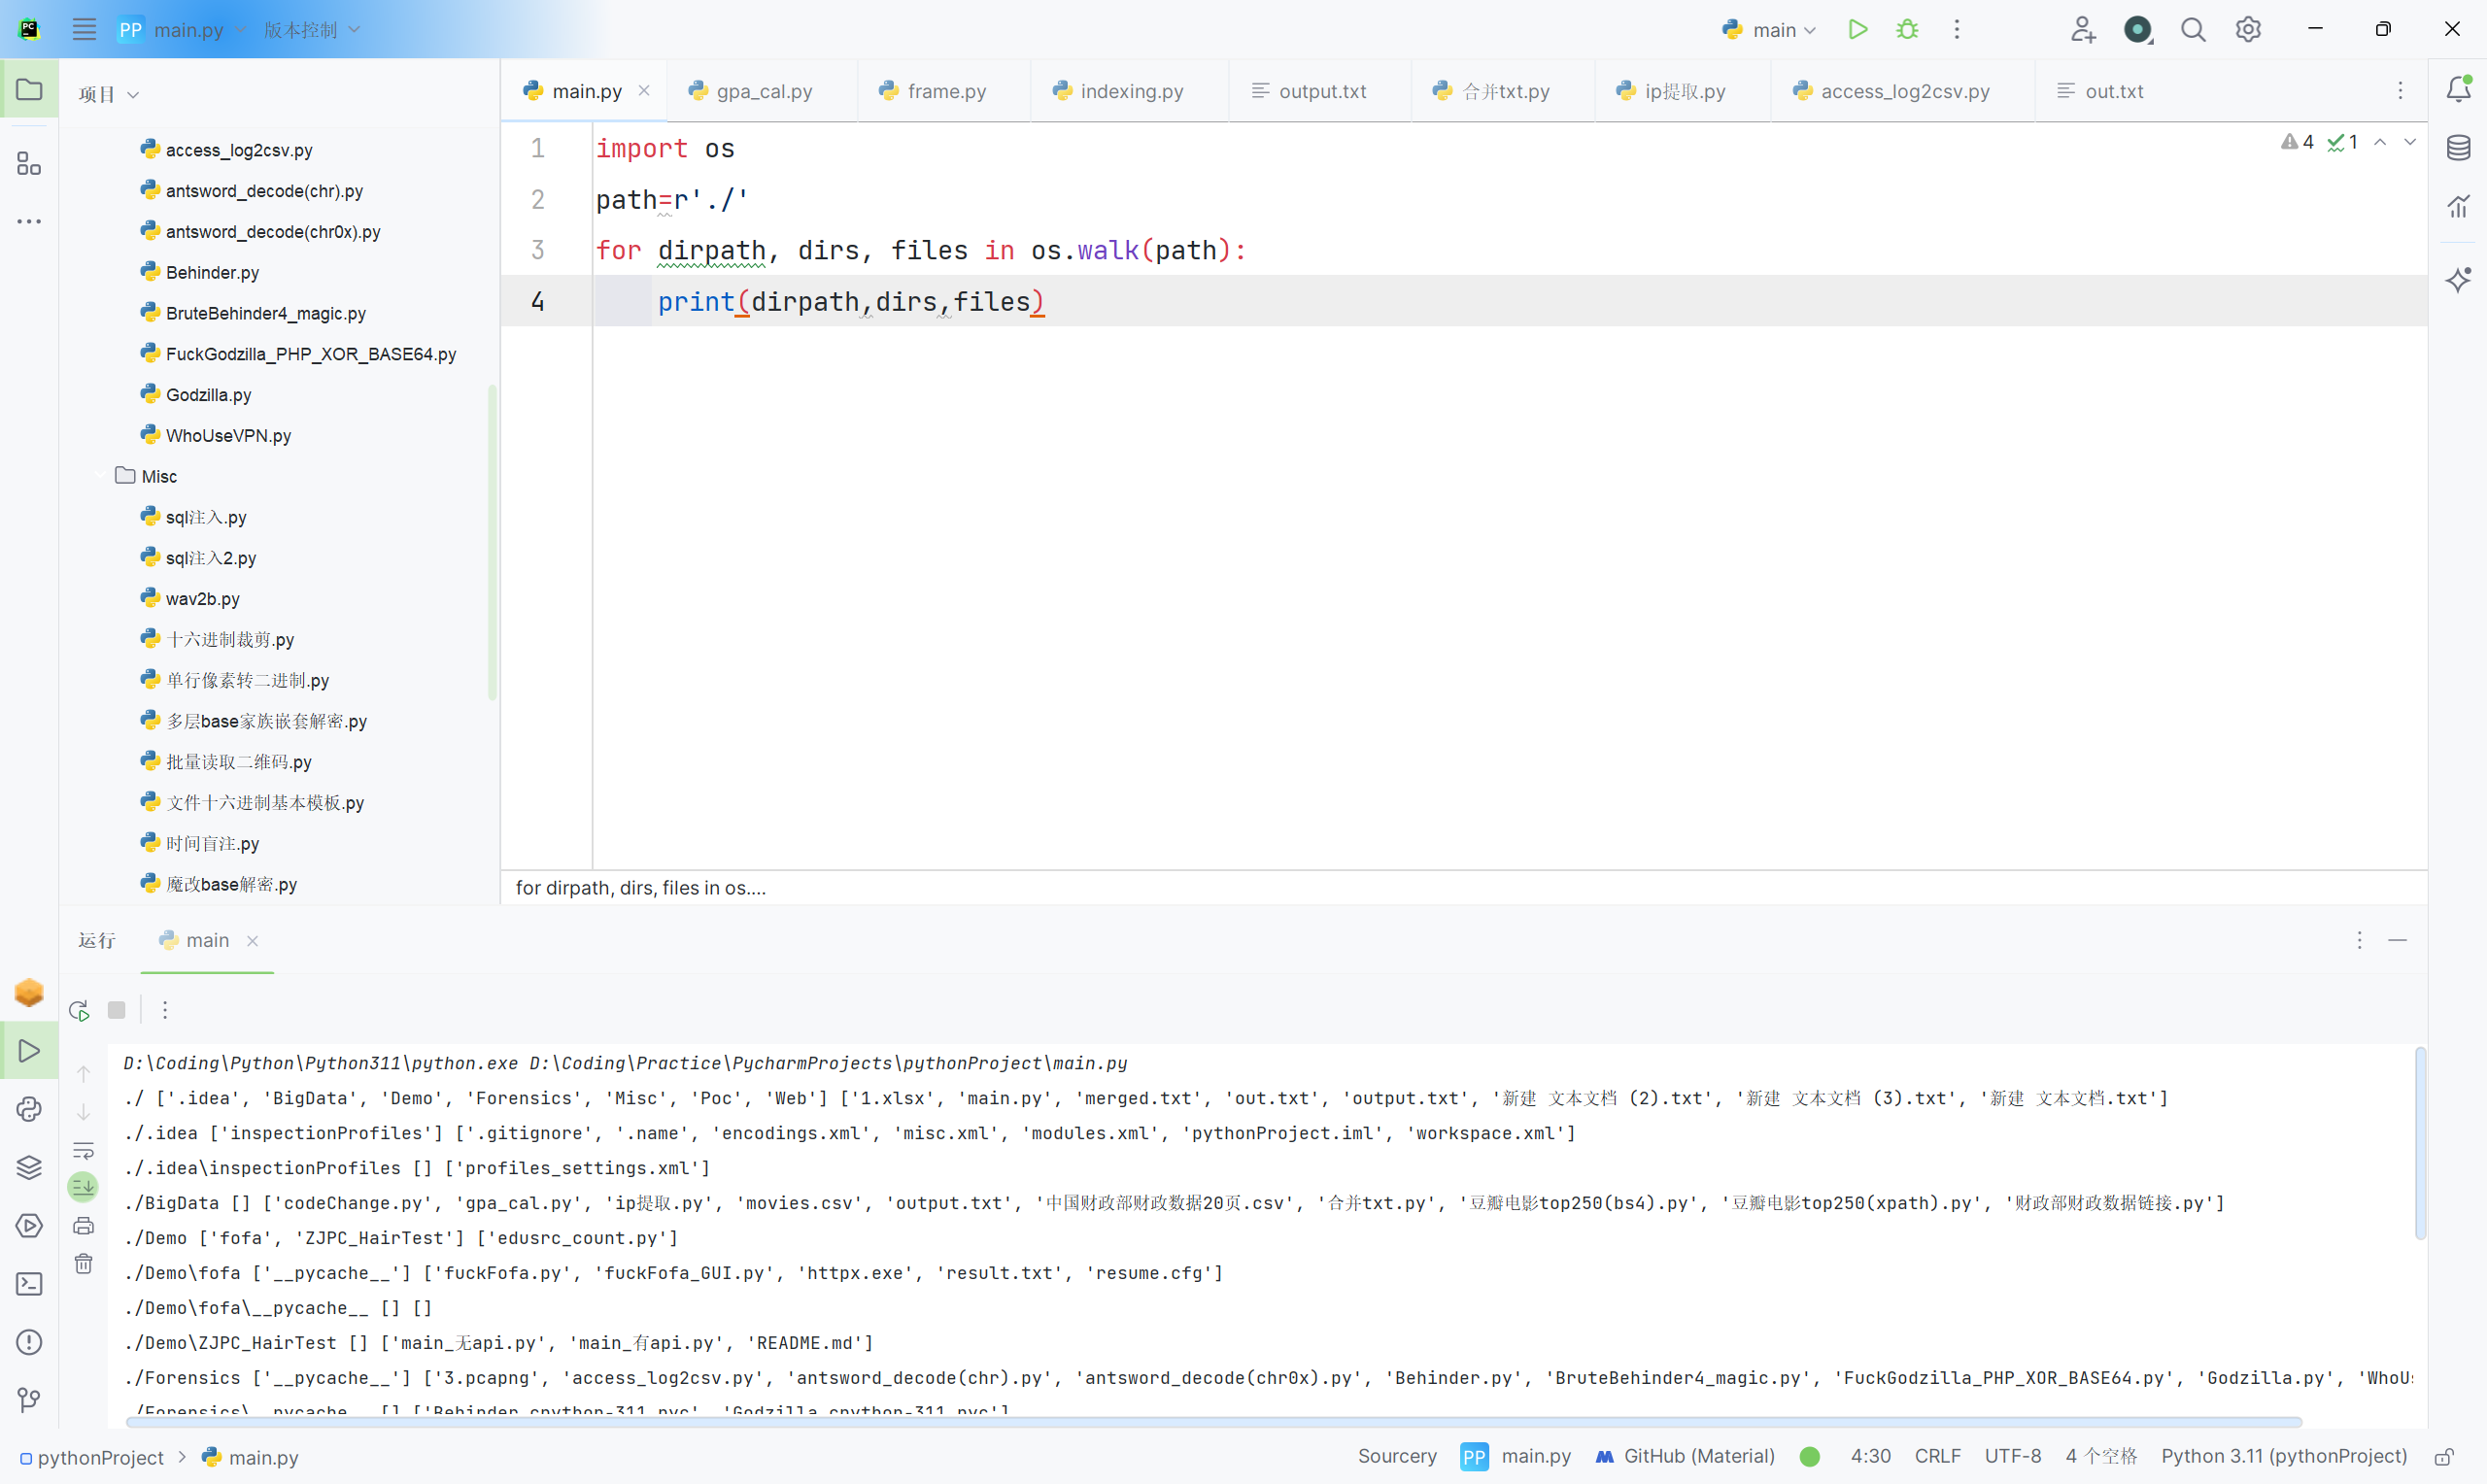The image size is (2487, 1484).
Task: Clear all console output trash icon
Action: [x=83, y=1264]
